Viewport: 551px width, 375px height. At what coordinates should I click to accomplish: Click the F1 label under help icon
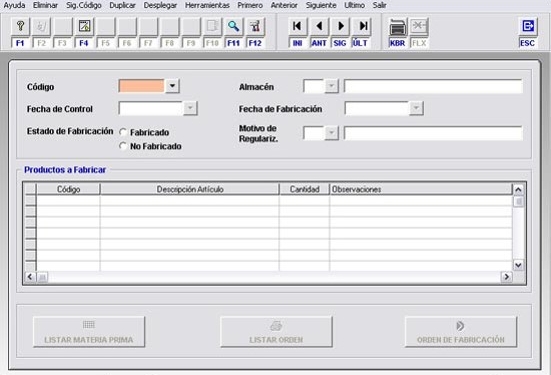[20, 43]
